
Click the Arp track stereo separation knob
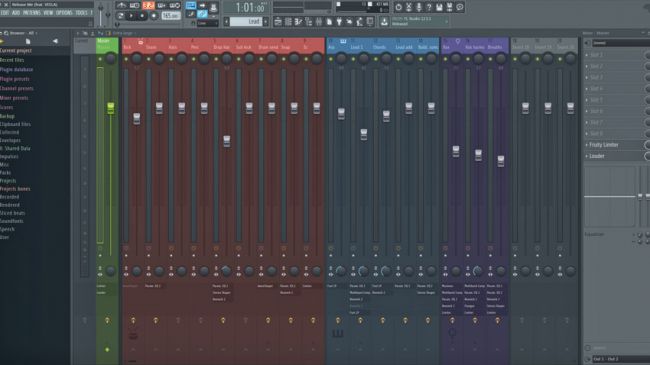pyautogui.click(x=341, y=271)
